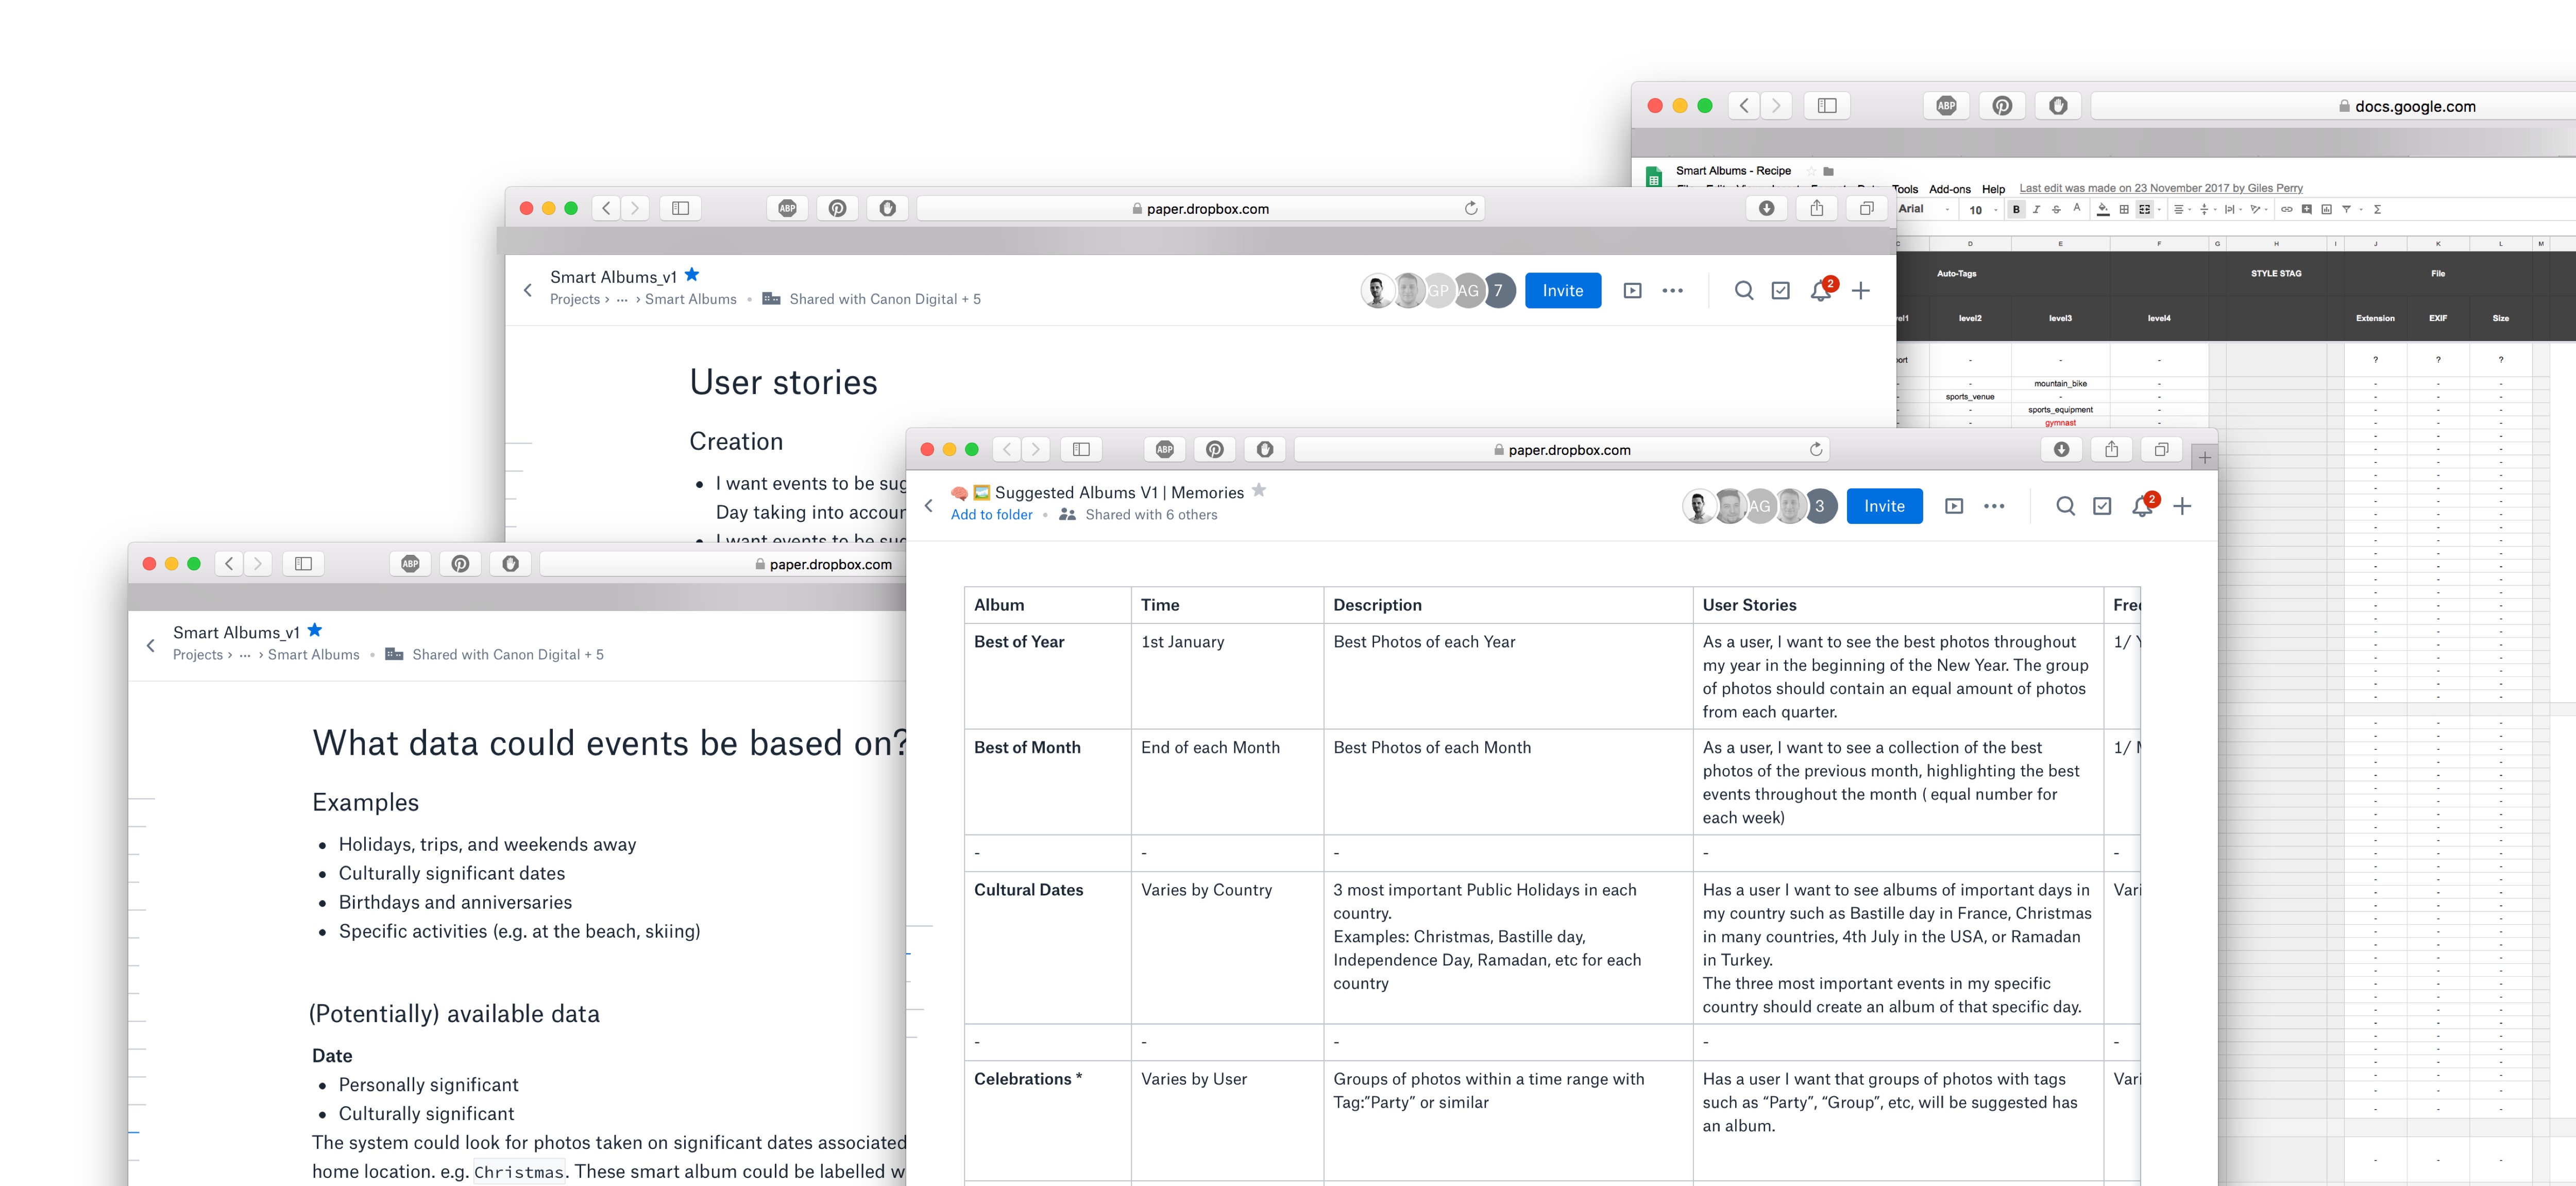Viewport: 2576px width, 1186px height.
Task: Click share icon in User stories window toolbar
Action: 1817,208
